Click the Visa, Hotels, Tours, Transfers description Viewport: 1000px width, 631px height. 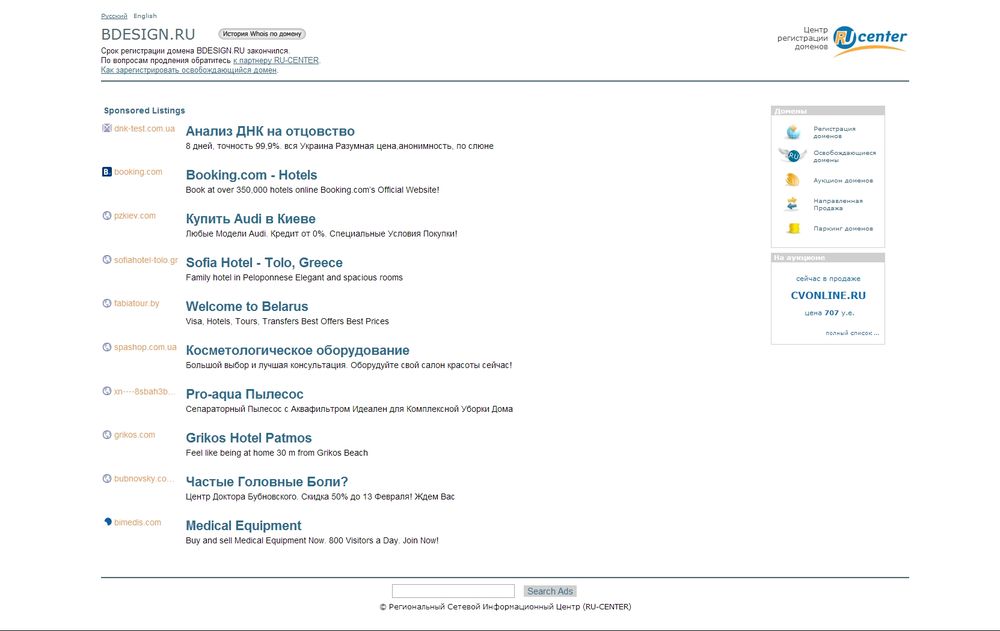click(x=287, y=322)
